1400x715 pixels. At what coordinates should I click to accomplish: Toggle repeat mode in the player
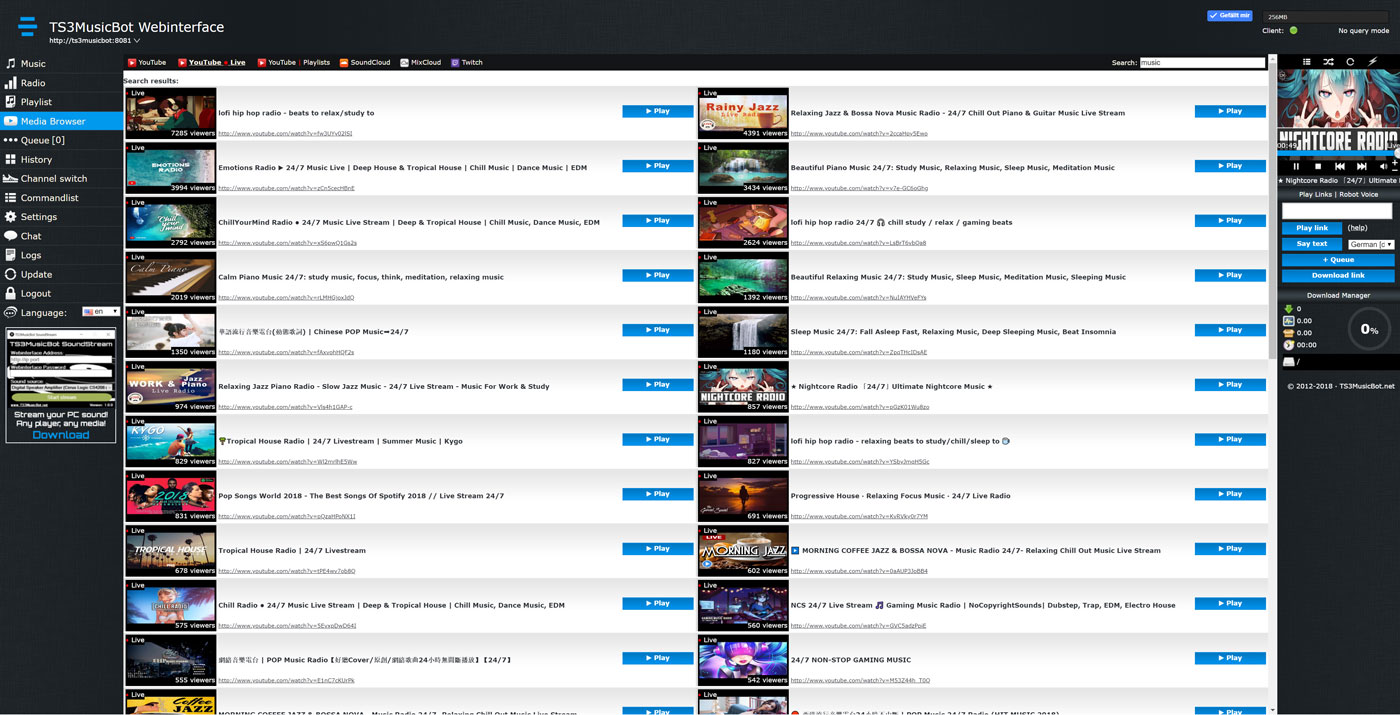(1350, 62)
